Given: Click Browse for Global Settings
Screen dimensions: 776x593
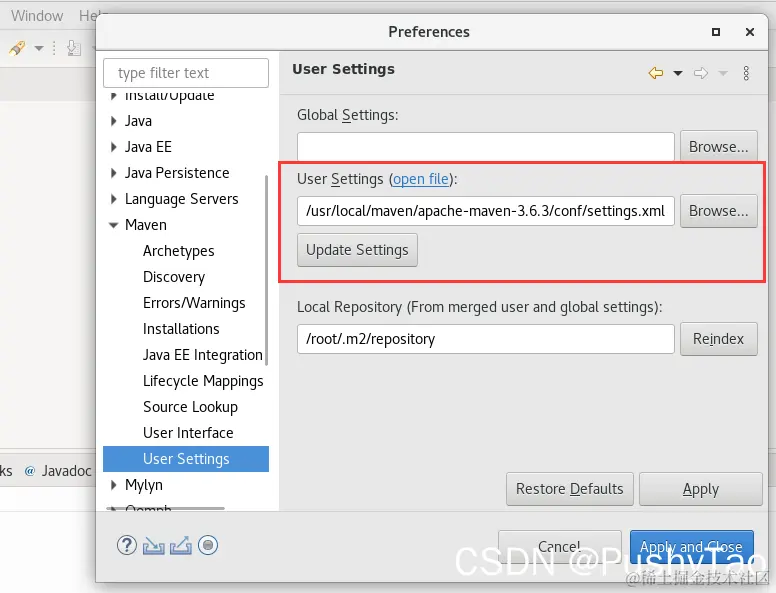Looking at the screenshot, I should click(719, 147).
